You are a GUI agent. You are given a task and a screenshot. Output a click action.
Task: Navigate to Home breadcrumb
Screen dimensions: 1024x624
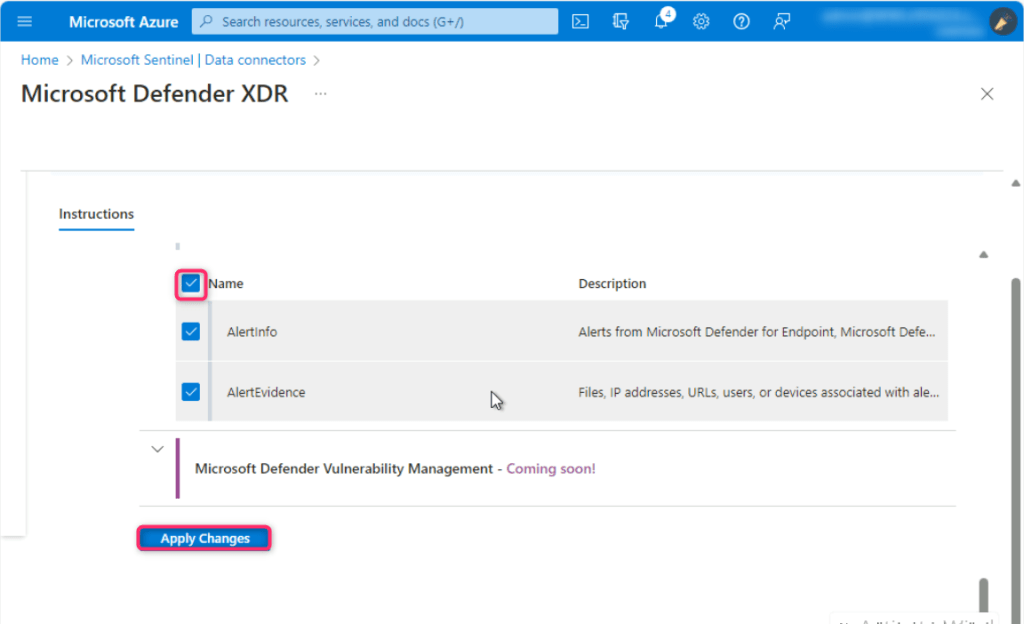point(40,60)
